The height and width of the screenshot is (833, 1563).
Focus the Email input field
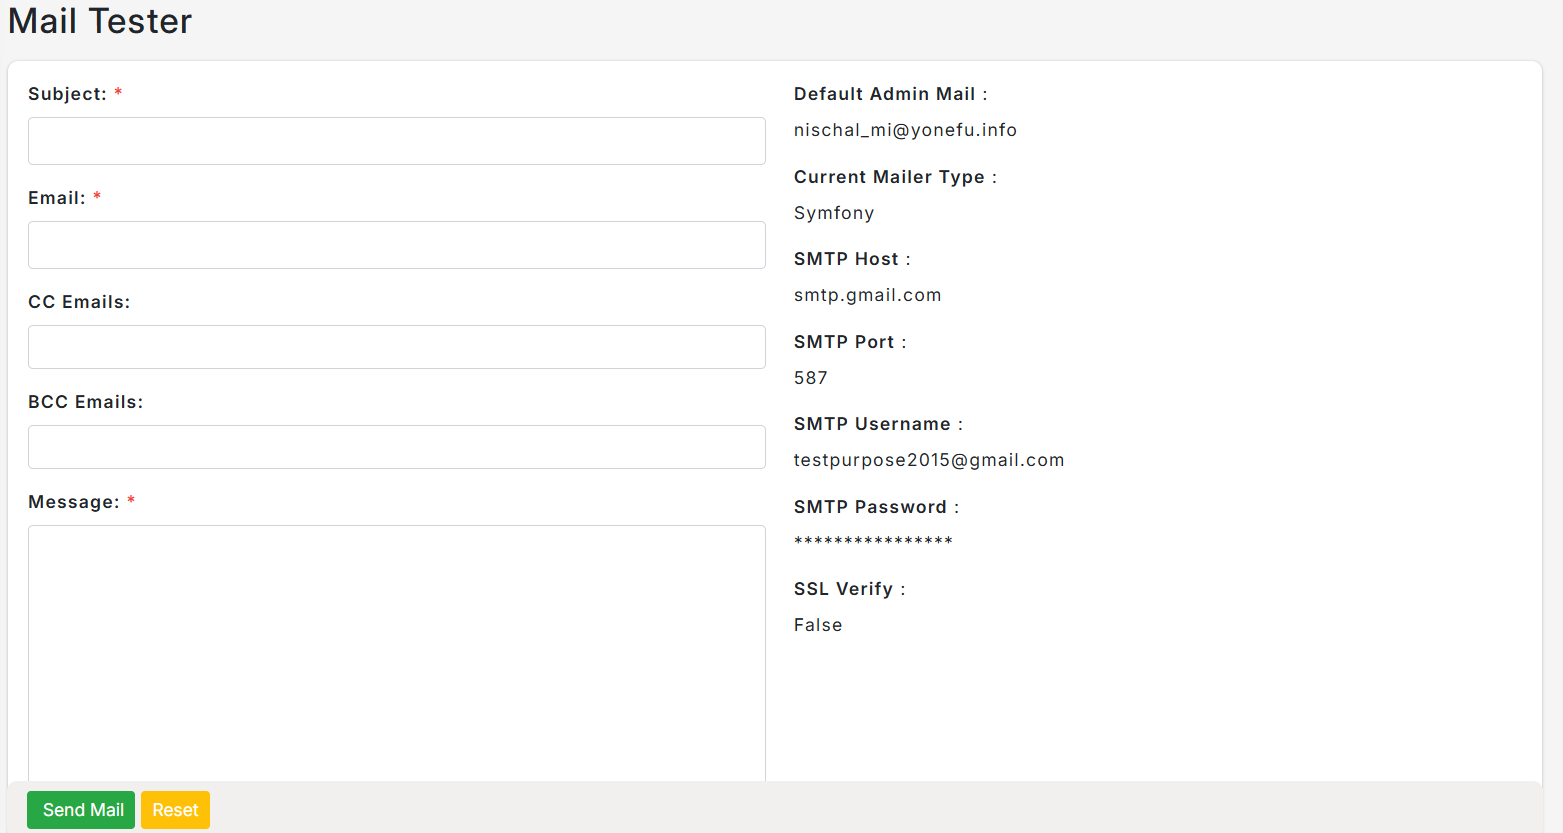pos(397,245)
